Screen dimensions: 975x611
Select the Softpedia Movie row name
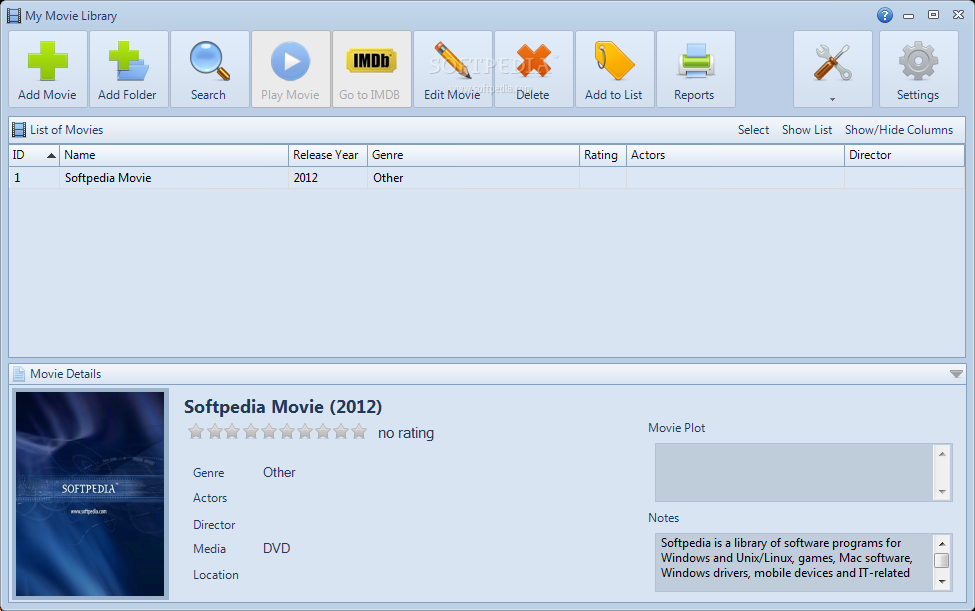click(108, 178)
